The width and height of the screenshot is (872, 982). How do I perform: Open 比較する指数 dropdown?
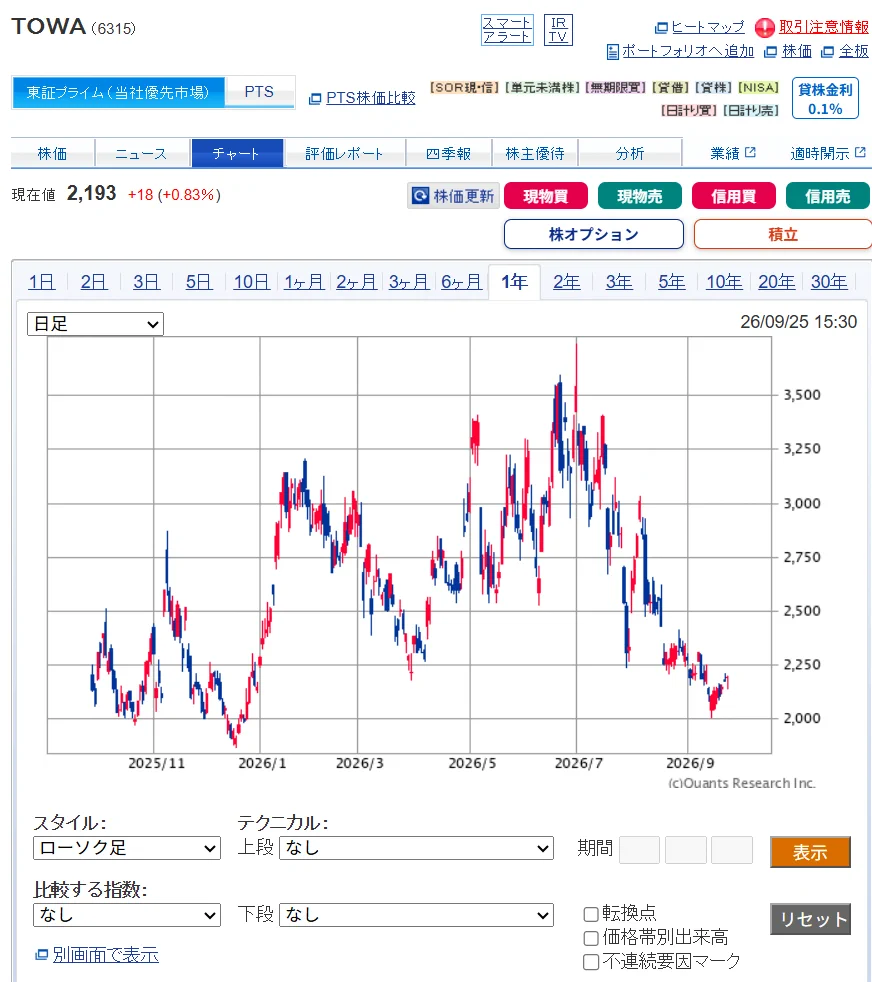[x=127, y=915]
